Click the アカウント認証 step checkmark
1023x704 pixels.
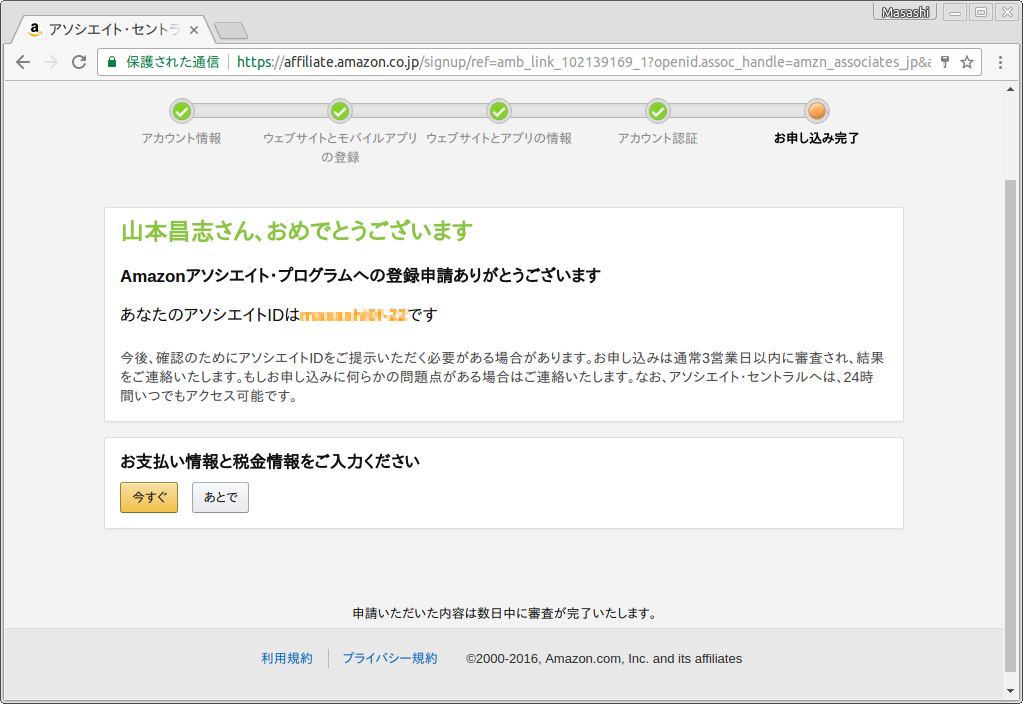click(658, 112)
